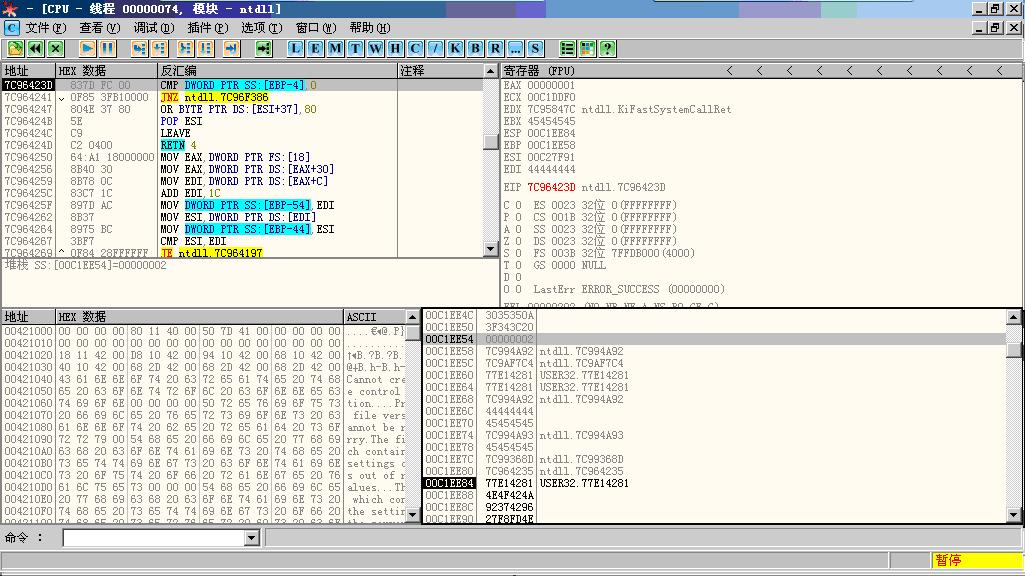Click the Restart program rewind icon

coord(35,48)
